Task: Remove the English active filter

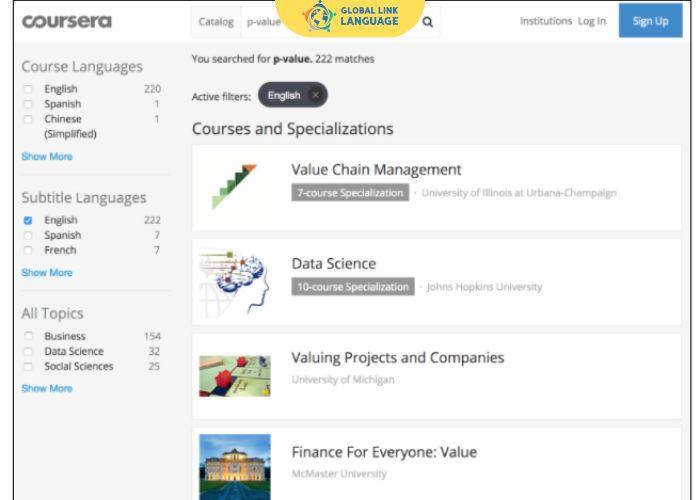Action: click(x=315, y=96)
